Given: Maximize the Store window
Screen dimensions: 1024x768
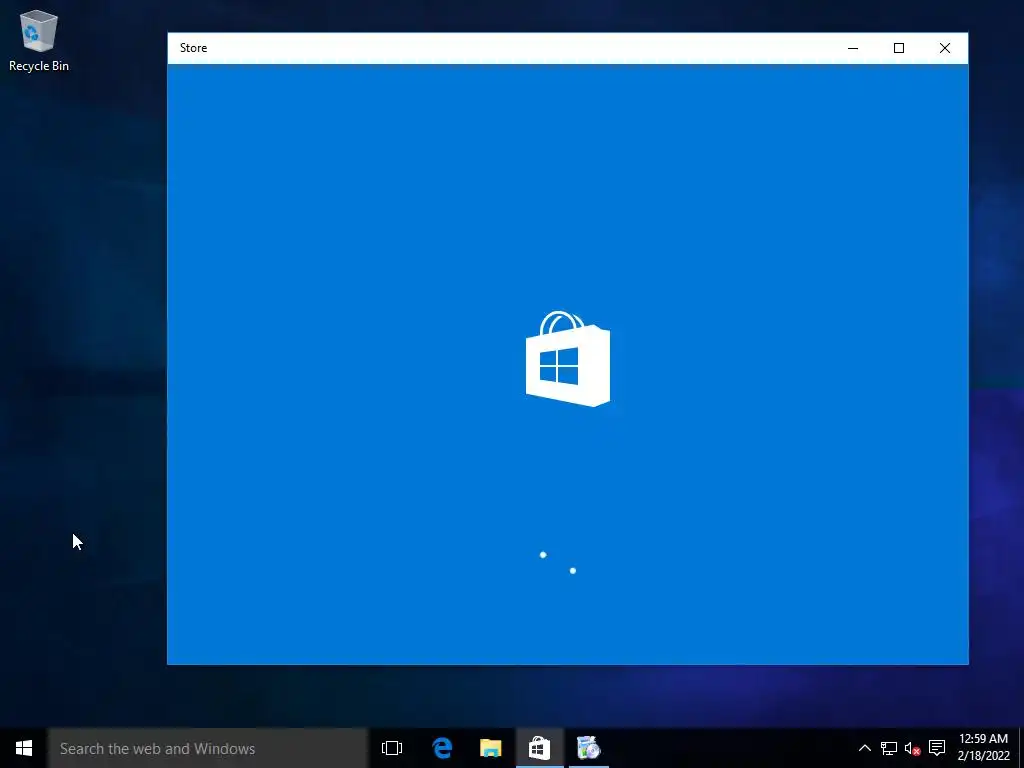Looking at the screenshot, I should [x=899, y=48].
